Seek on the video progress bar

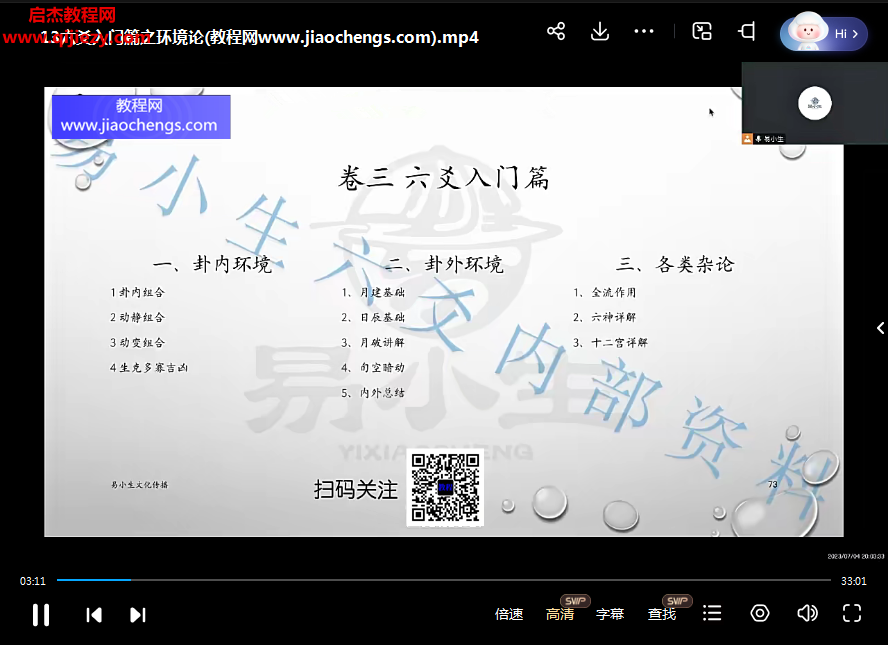tap(443, 580)
